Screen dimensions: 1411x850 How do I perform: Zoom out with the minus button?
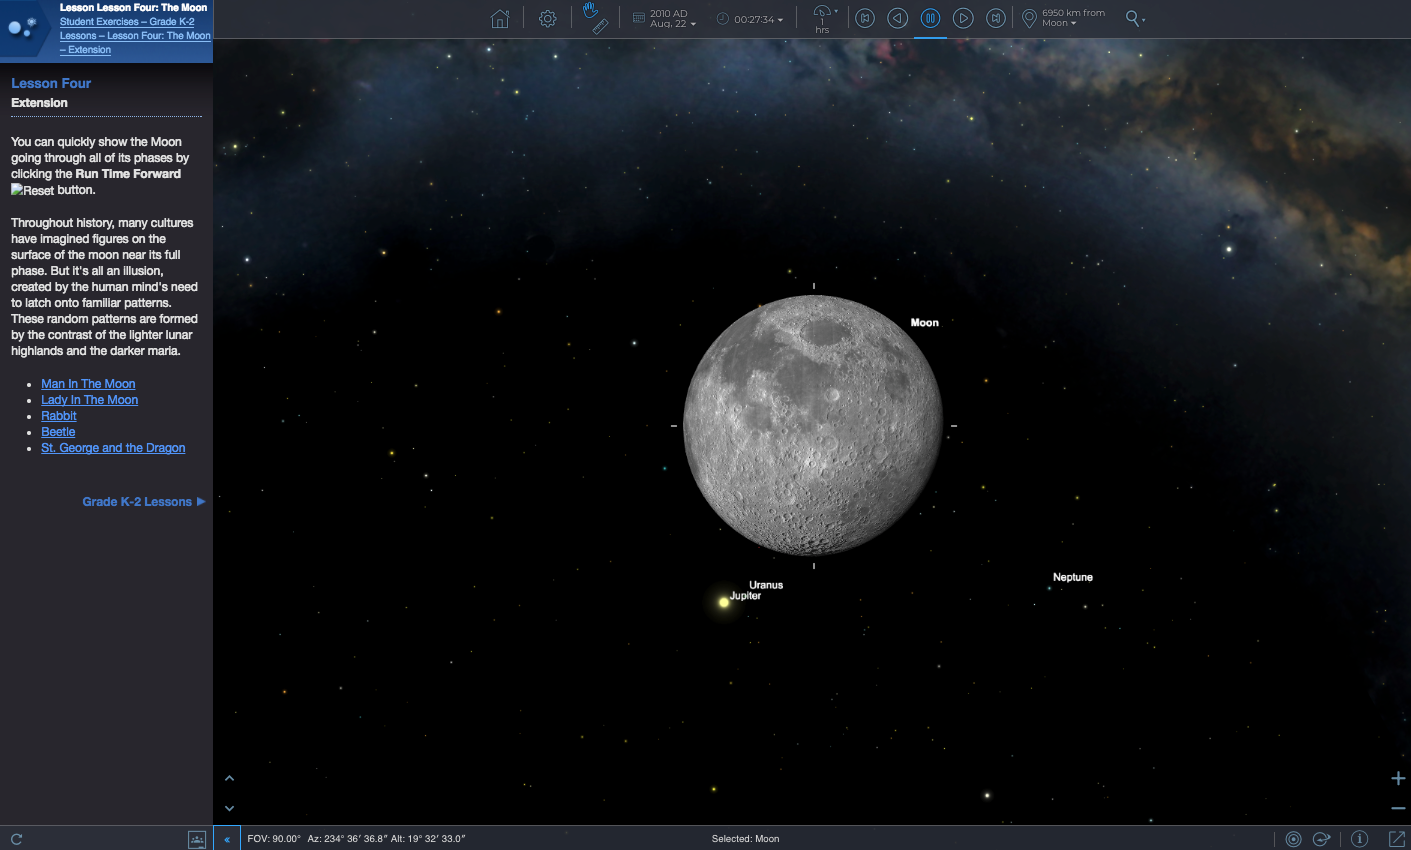(x=1398, y=808)
